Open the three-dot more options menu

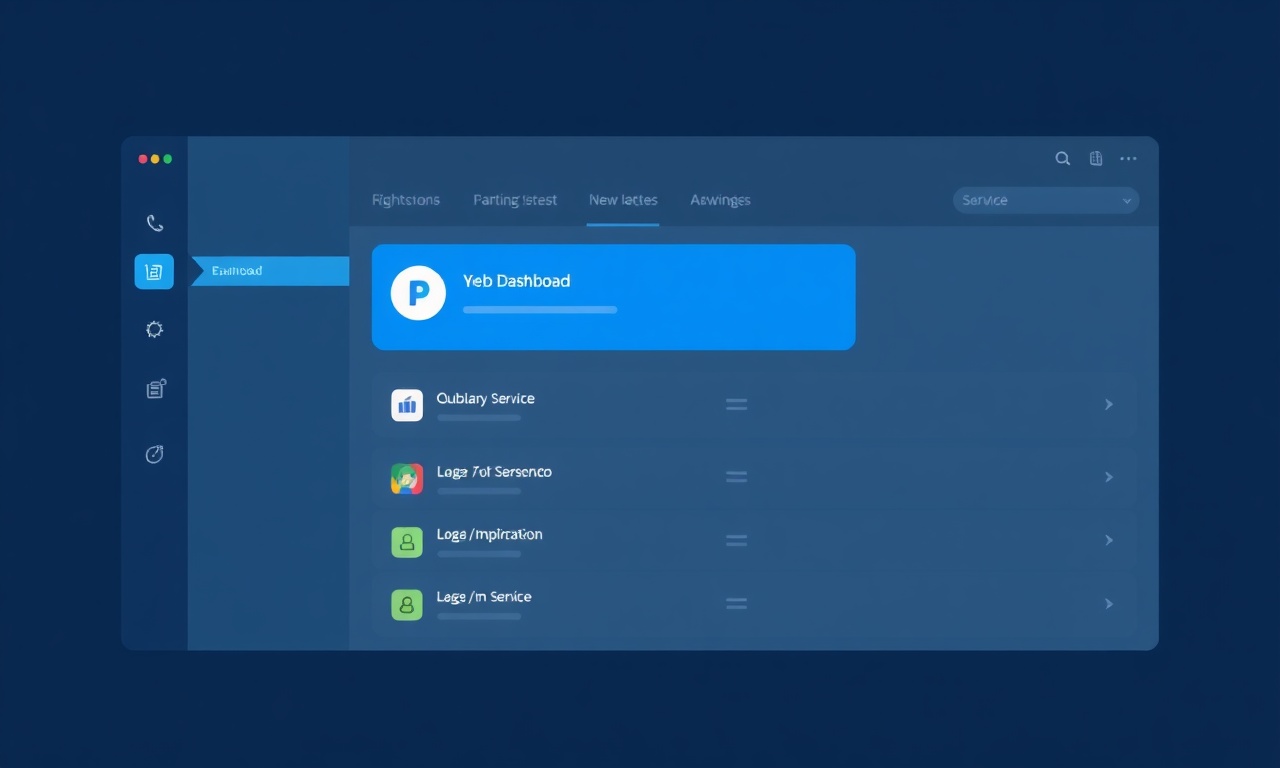(1128, 158)
